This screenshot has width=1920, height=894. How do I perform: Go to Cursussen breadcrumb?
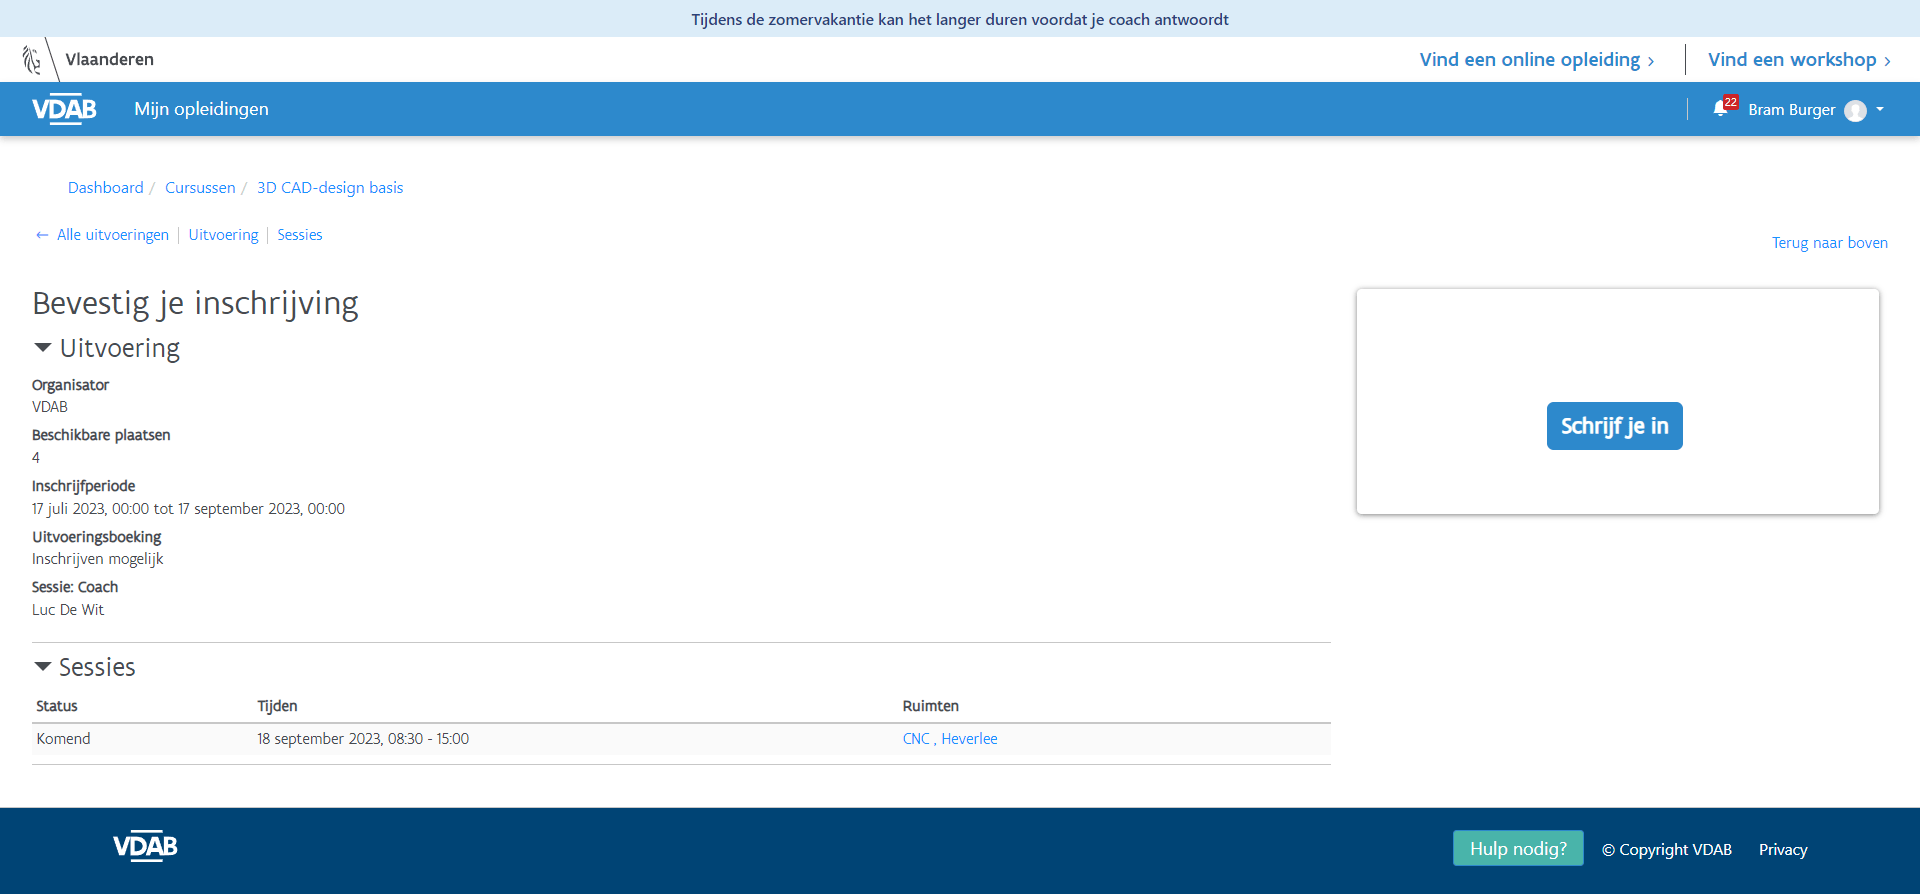click(200, 188)
